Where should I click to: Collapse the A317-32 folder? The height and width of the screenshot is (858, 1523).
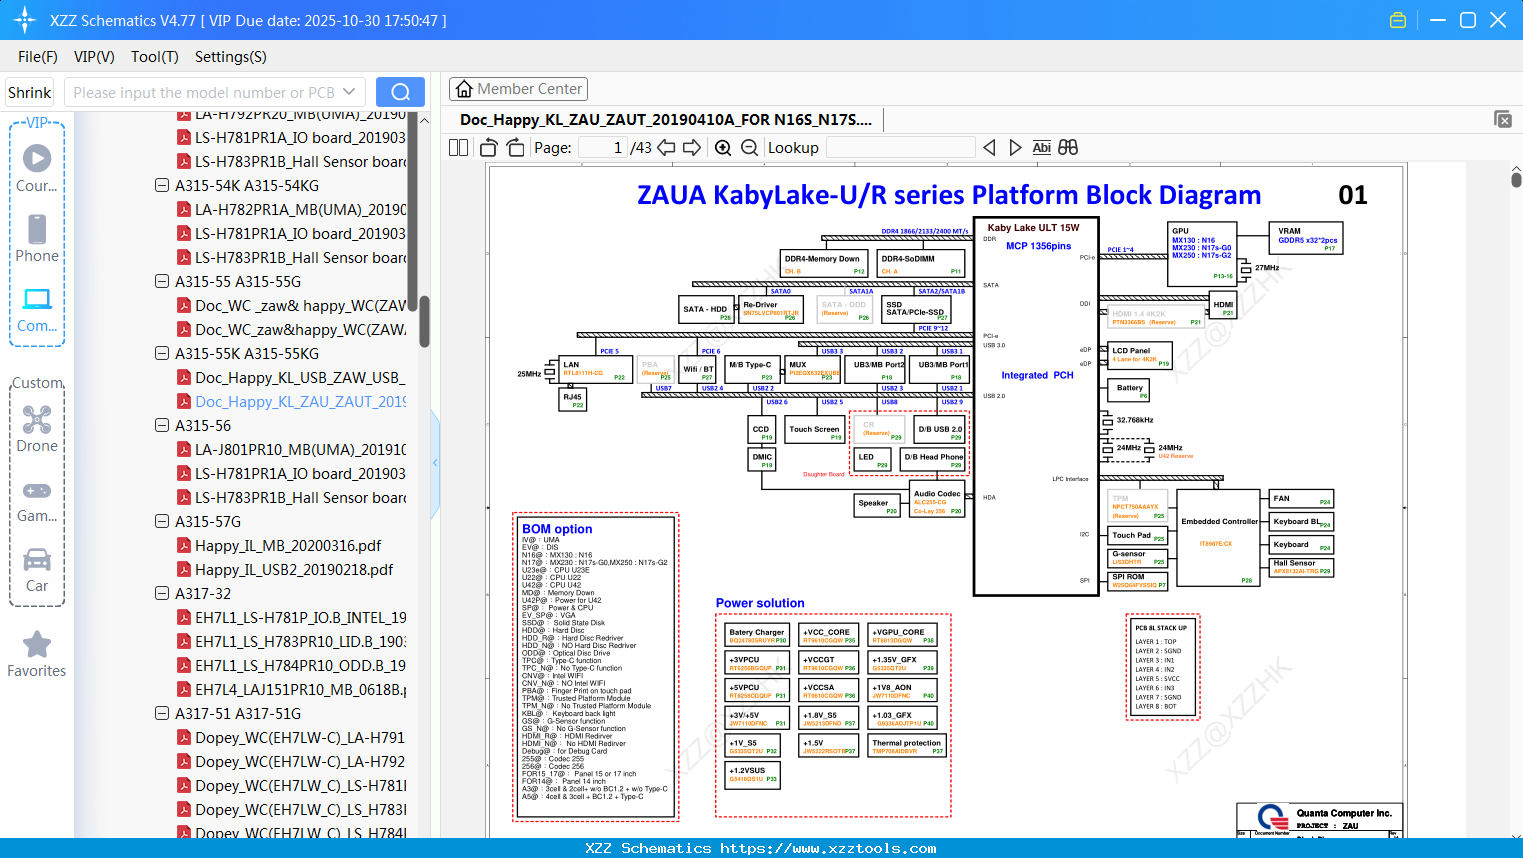[162, 593]
